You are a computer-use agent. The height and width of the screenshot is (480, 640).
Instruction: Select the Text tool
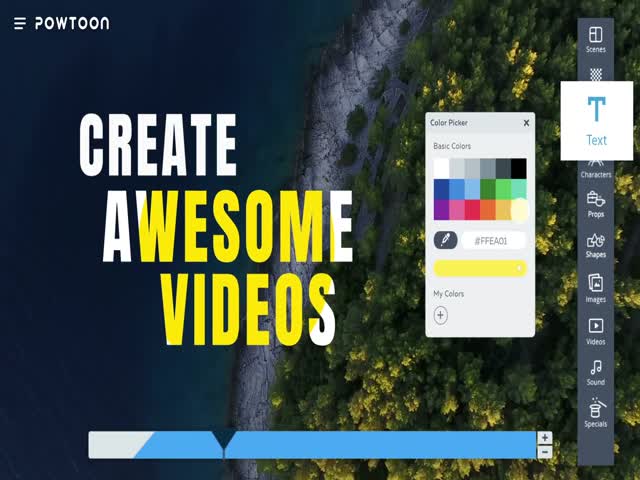596,119
